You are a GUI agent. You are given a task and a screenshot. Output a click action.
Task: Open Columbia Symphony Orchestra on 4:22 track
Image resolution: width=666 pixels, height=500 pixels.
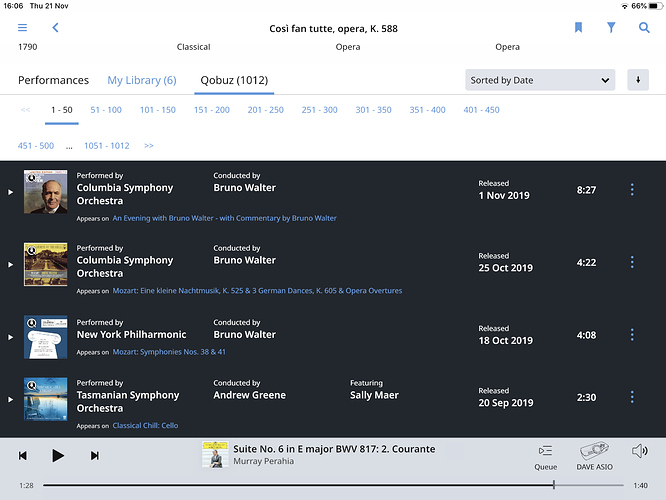click(x=125, y=267)
